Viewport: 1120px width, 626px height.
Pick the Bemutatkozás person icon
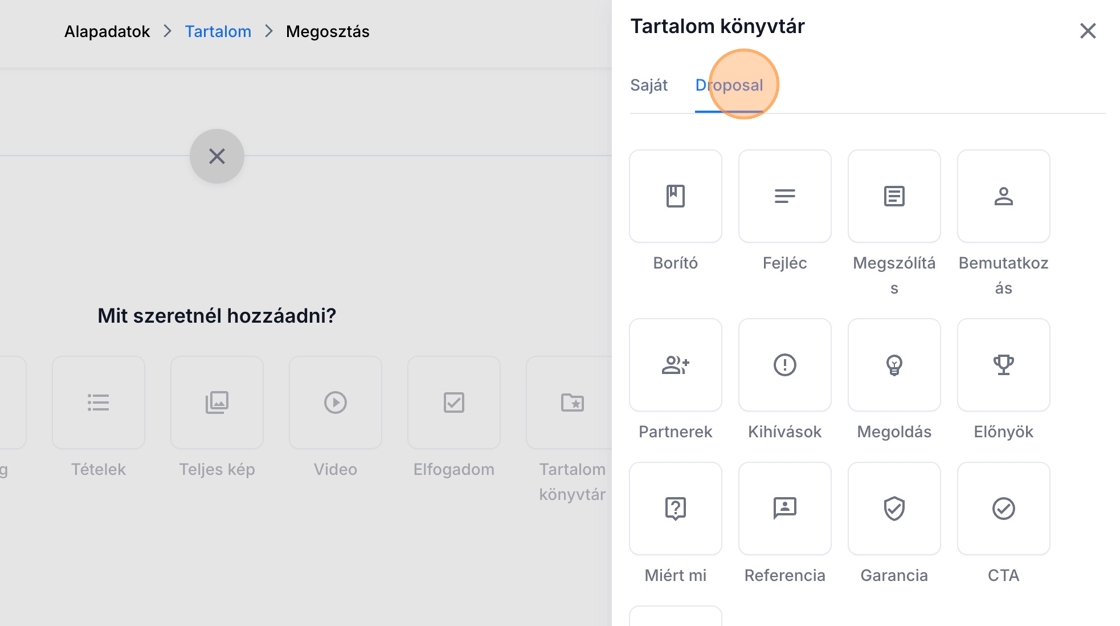pos(1003,196)
